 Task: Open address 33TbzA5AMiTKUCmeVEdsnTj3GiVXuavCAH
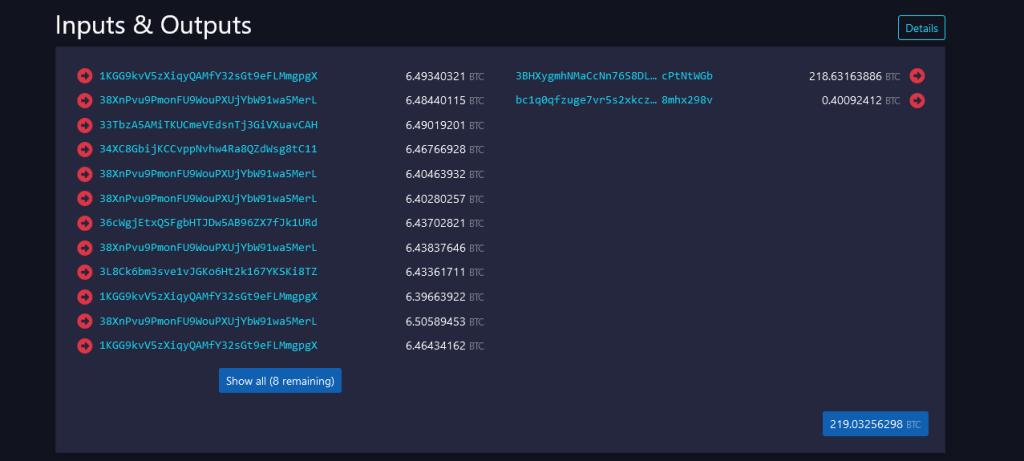click(x=208, y=125)
